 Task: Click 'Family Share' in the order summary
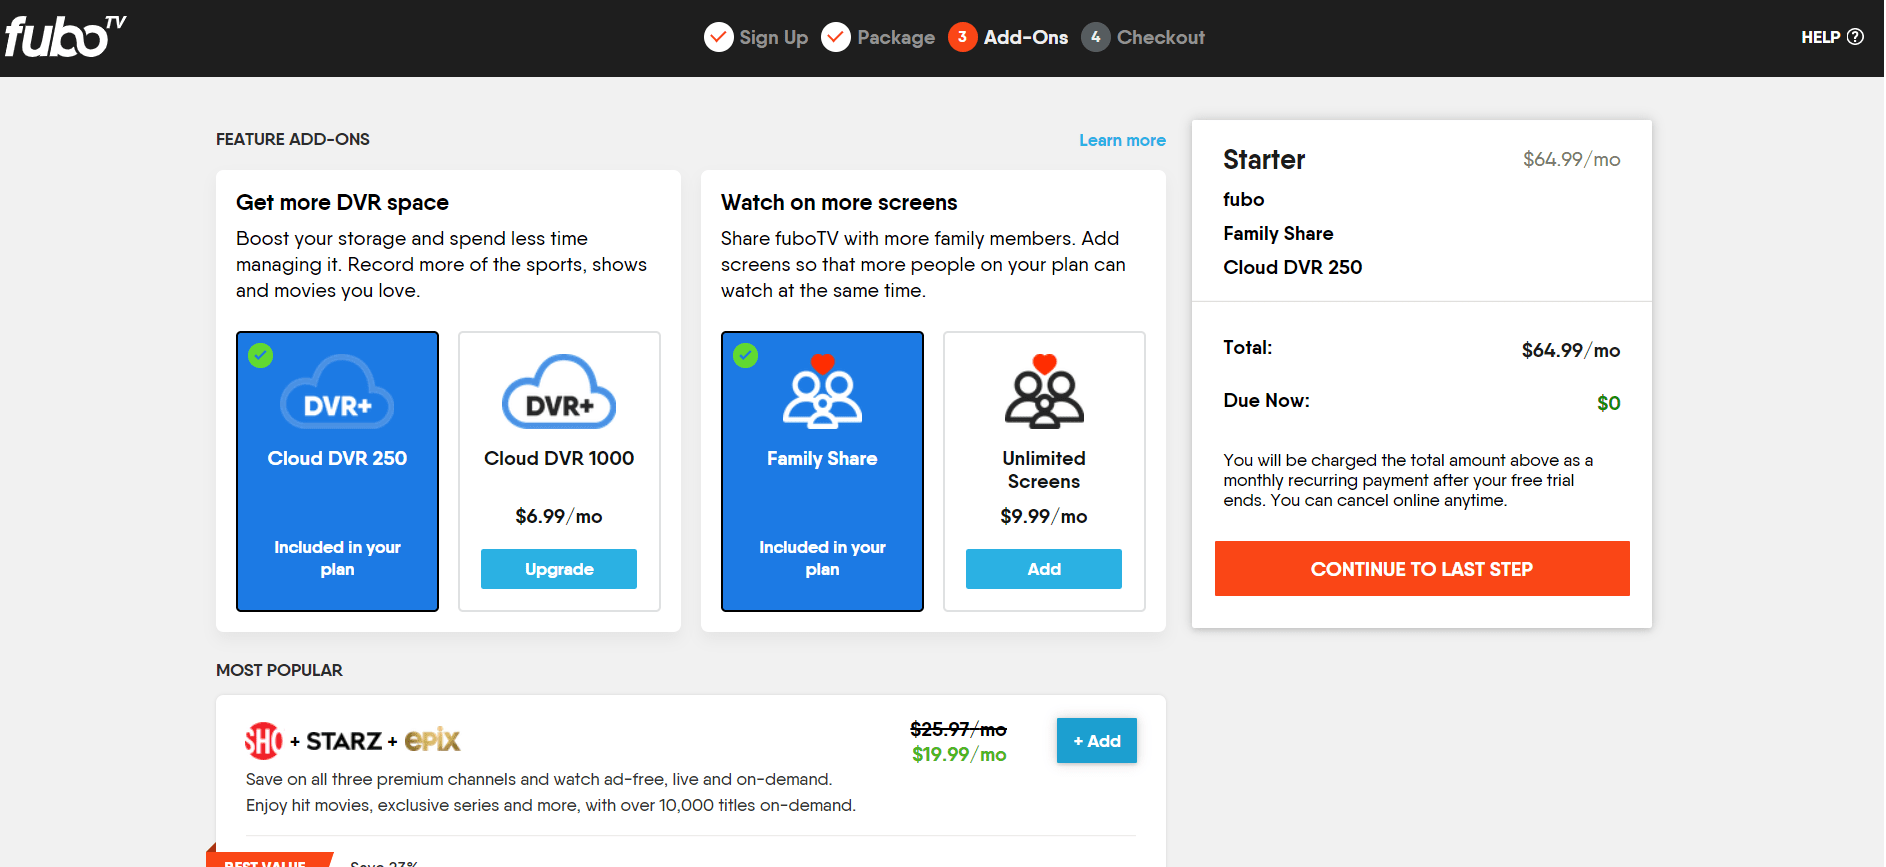tap(1278, 233)
